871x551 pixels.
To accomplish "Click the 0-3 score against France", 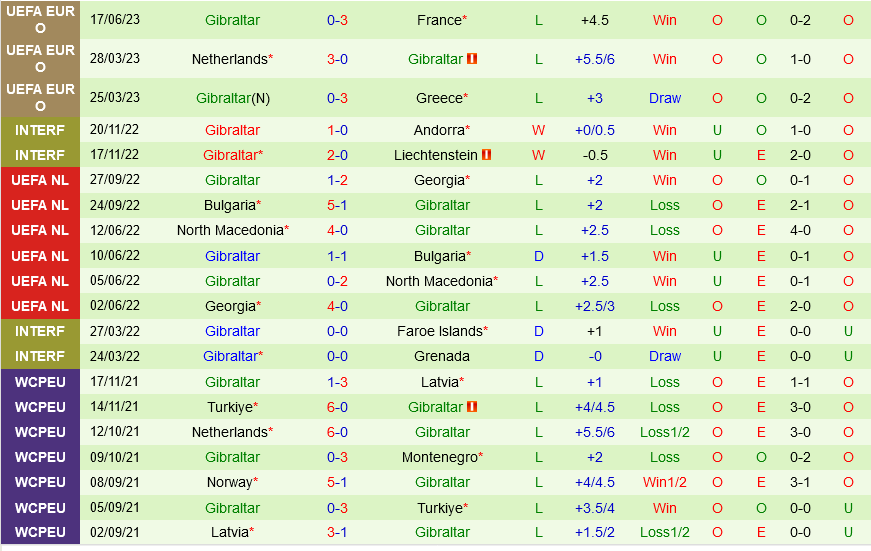I will [x=337, y=20].
